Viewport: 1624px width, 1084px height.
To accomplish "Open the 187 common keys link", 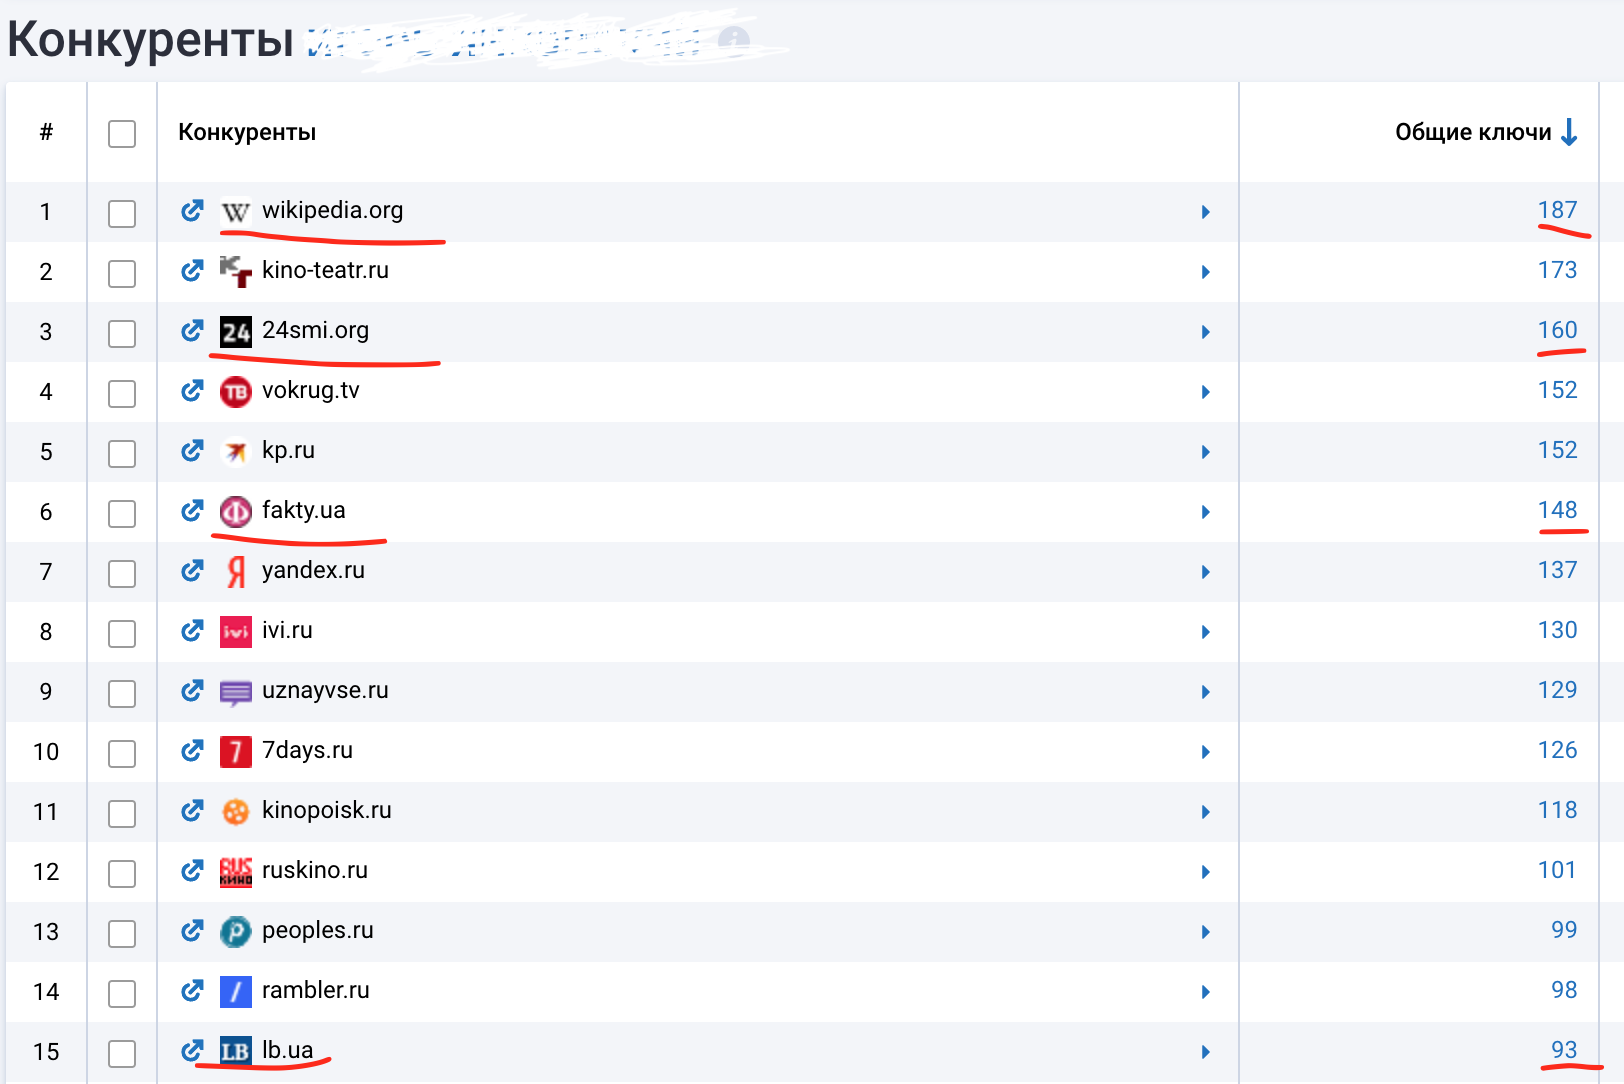I will click(1557, 210).
